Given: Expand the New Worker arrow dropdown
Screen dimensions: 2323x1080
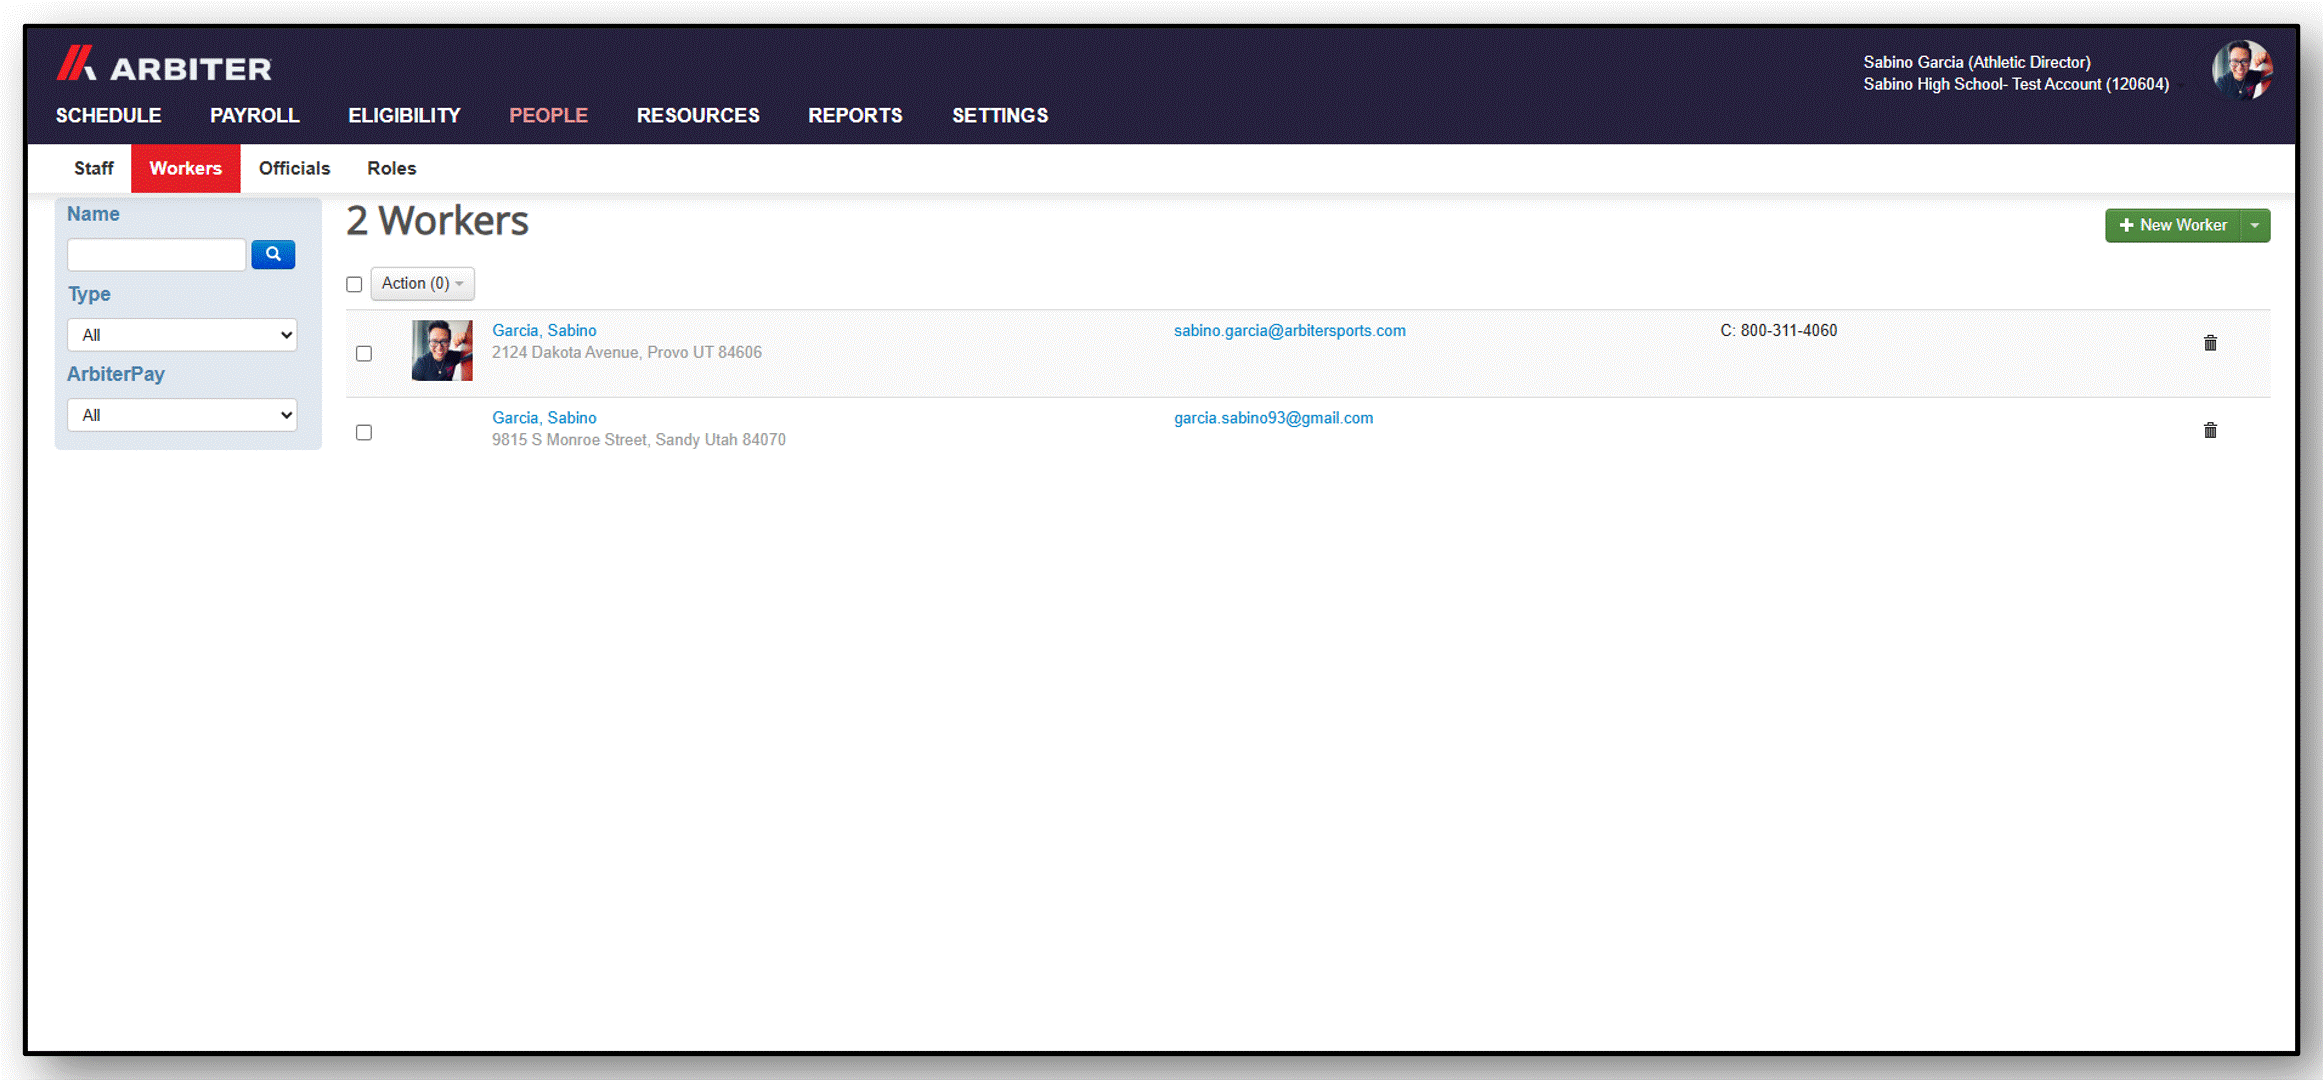Looking at the screenshot, I should point(2255,226).
